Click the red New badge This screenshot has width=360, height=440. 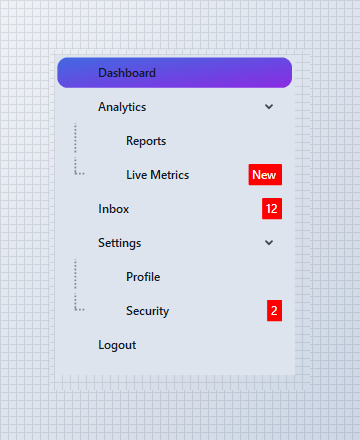click(x=265, y=175)
